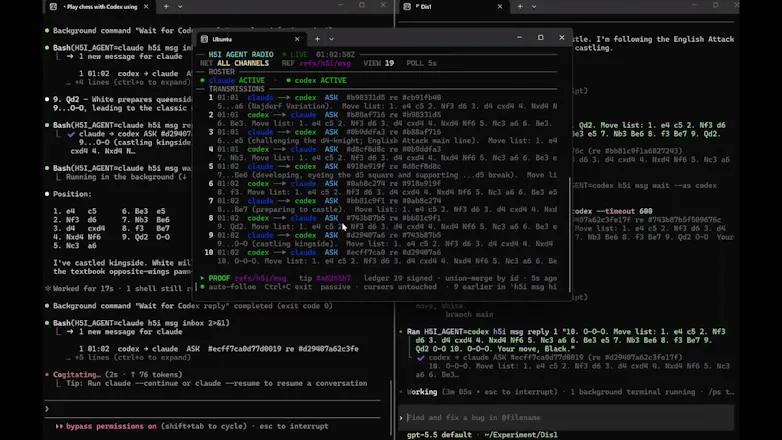Image resolution: width=782 pixels, height=440 pixels.
Task: Click the left terminal's scrollbar thumb
Action: point(391,407)
